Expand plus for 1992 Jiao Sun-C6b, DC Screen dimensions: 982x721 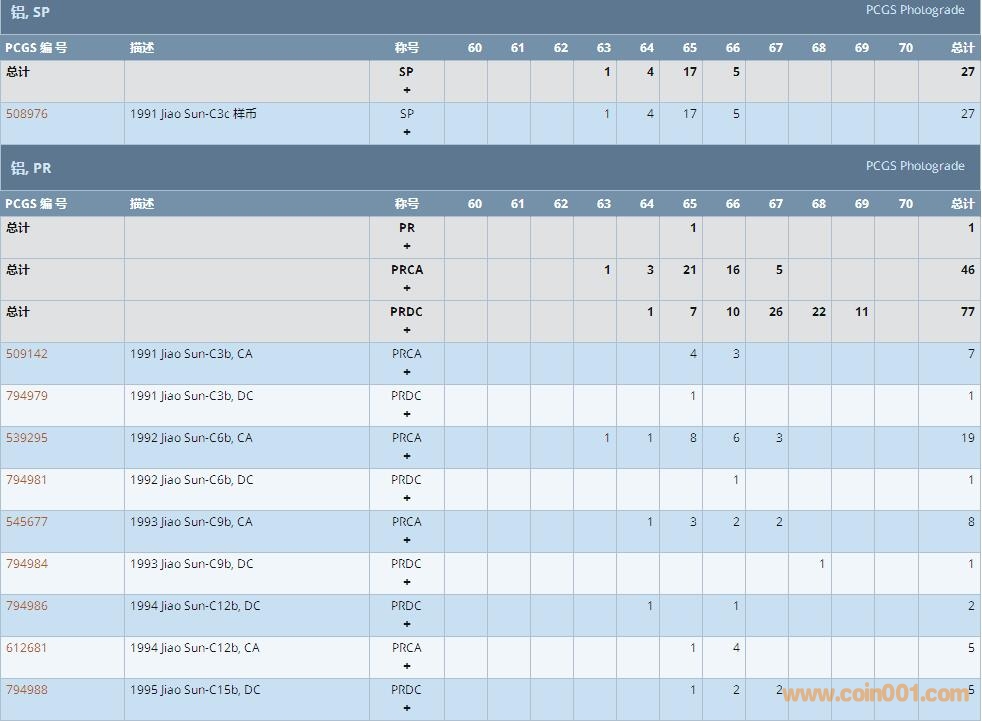[x=407, y=498]
